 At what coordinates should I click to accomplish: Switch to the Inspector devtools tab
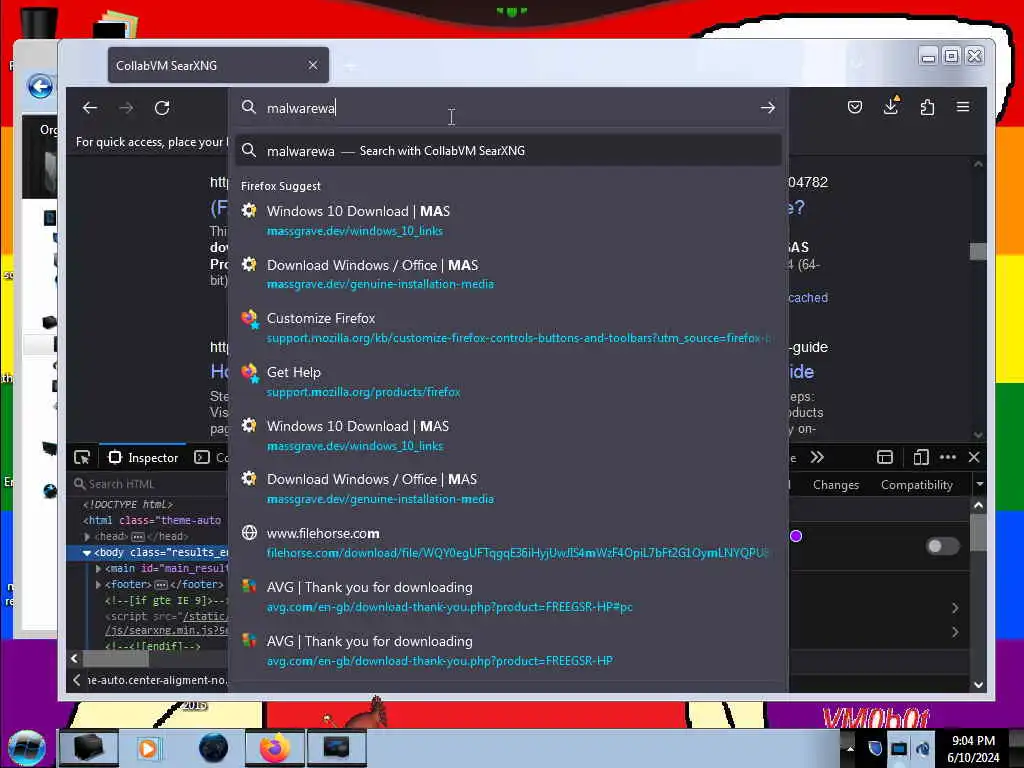(x=143, y=458)
